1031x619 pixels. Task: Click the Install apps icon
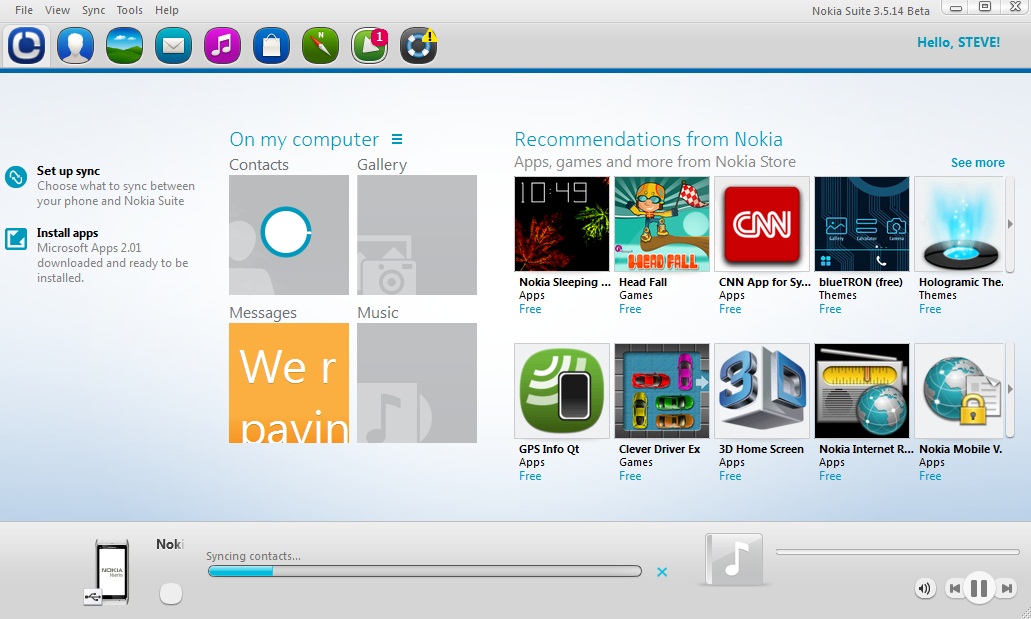click(16, 239)
